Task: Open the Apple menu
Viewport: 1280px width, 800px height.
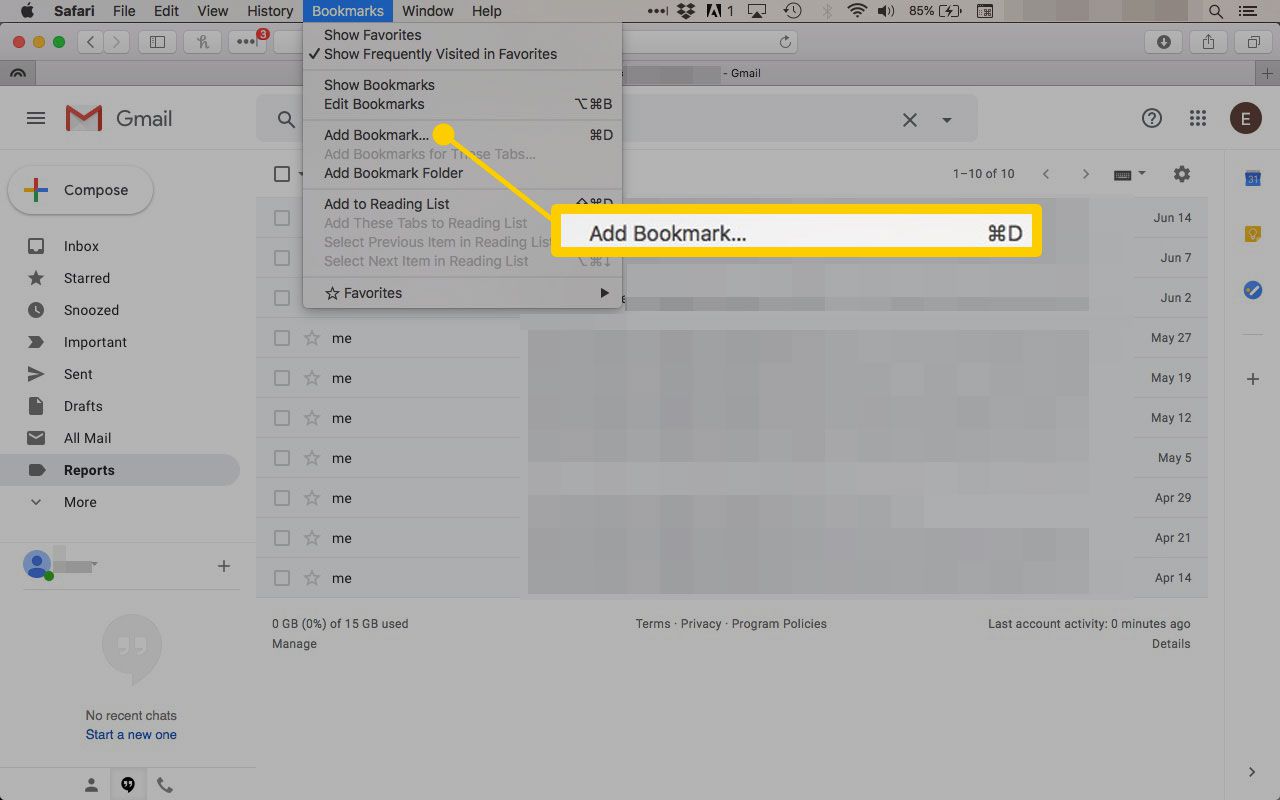Action: pyautogui.click(x=27, y=11)
